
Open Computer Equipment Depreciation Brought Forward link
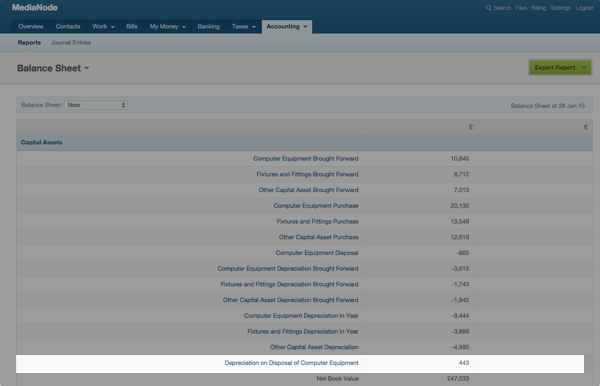pyautogui.click(x=288, y=269)
